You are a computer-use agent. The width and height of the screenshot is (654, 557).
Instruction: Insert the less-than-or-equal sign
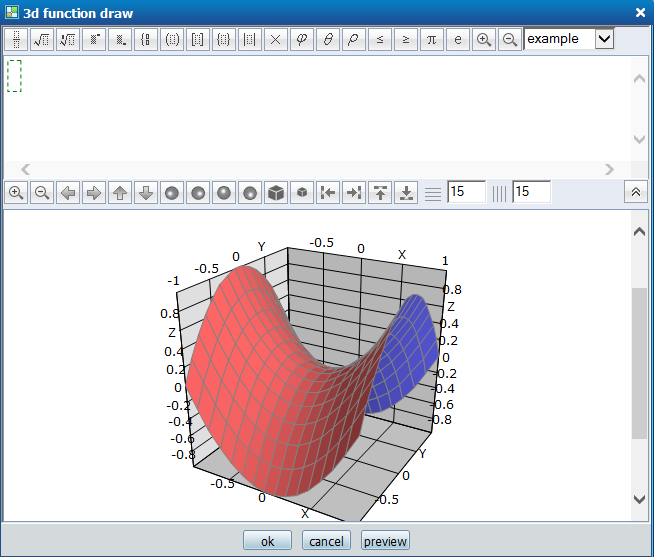coord(380,40)
